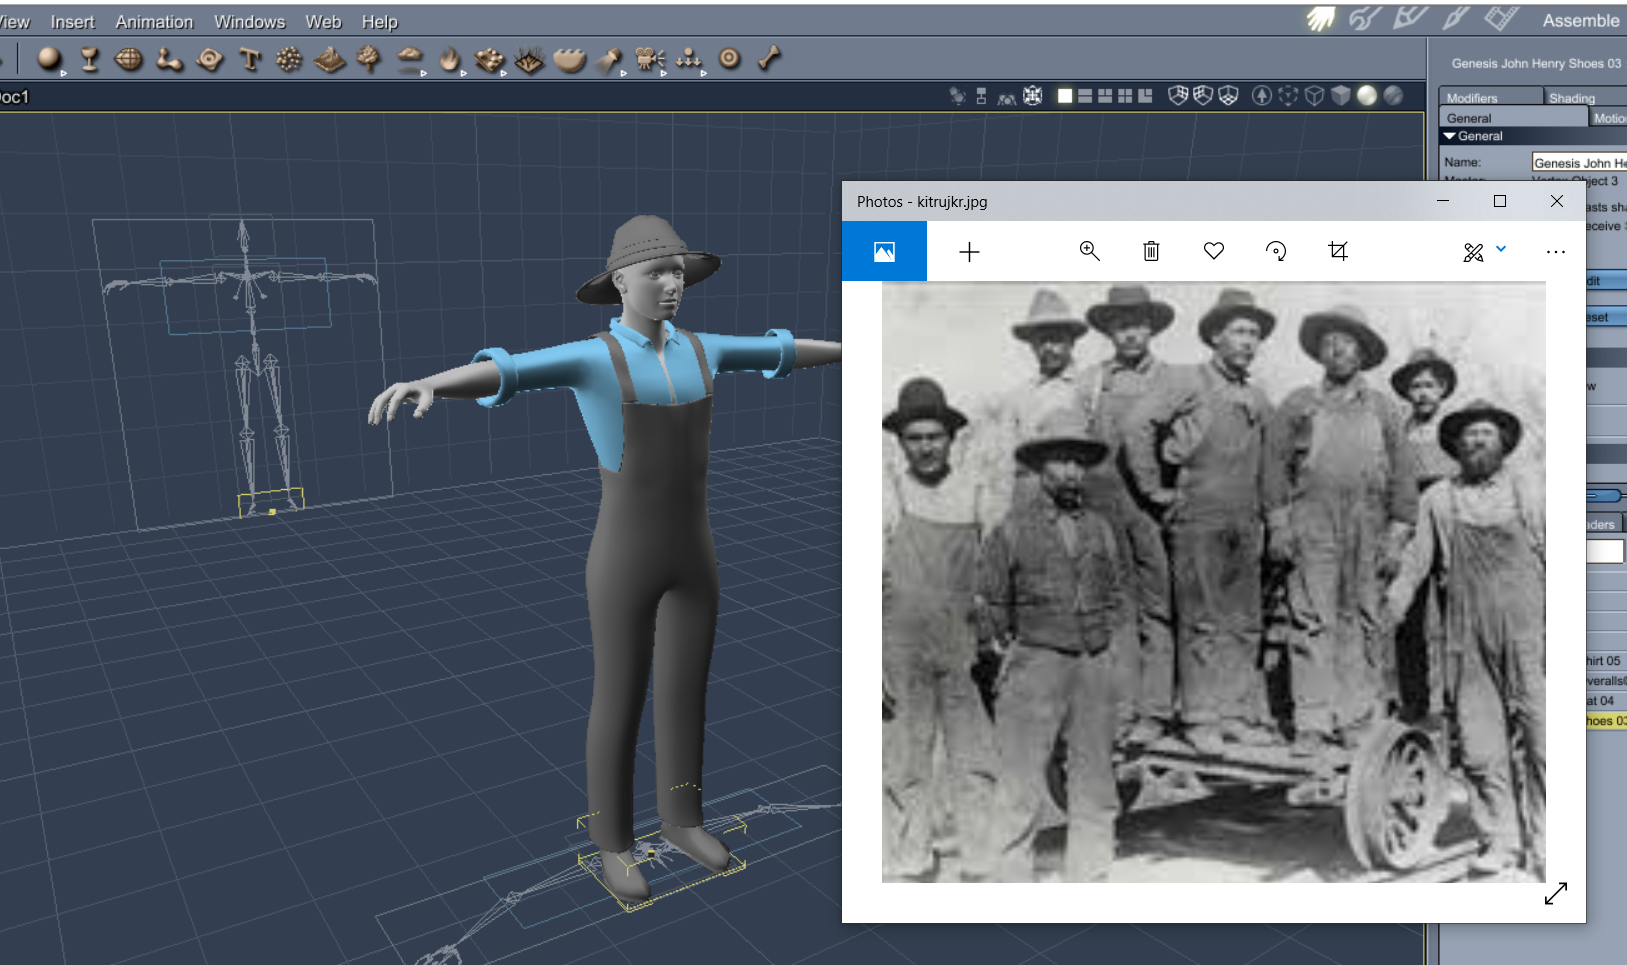This screenshot has width=1627, height=965.
Task: Select the Text tool (T icon)
Action: click(250, 60)
